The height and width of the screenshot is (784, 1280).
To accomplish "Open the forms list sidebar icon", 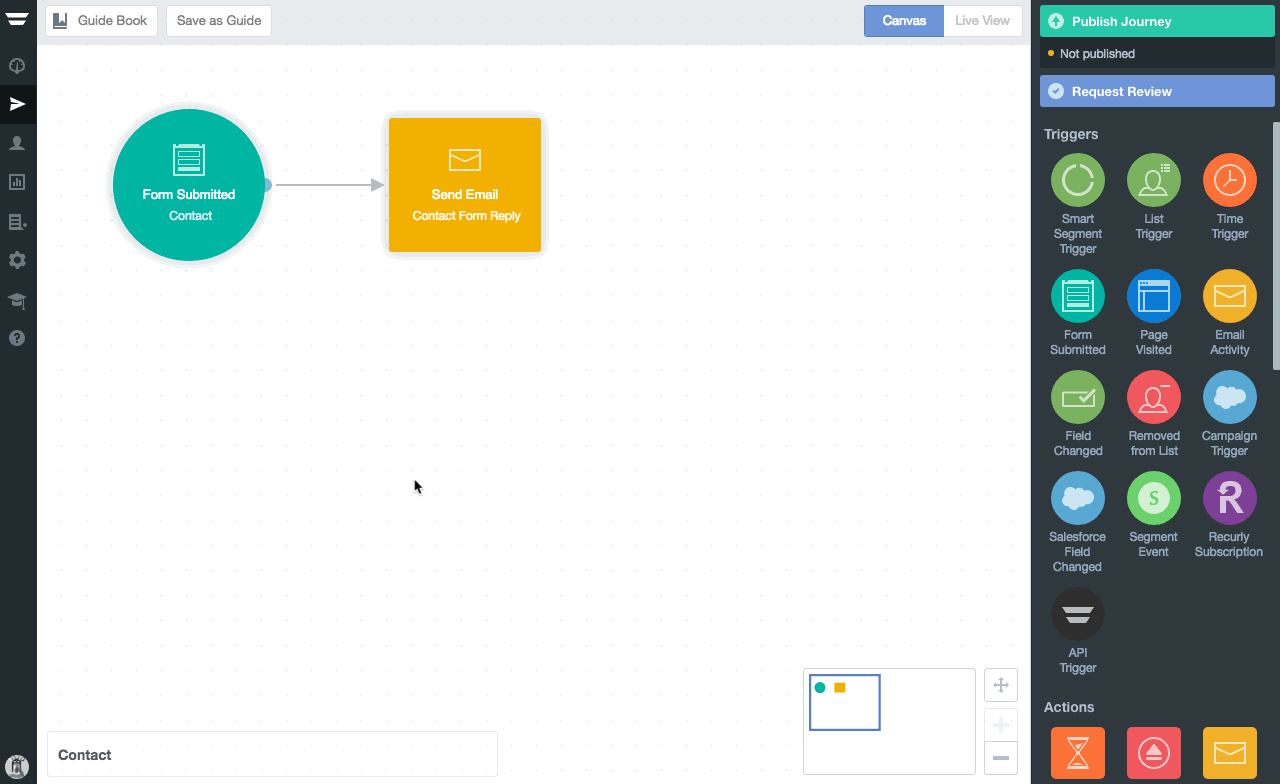I will [17, 221].
